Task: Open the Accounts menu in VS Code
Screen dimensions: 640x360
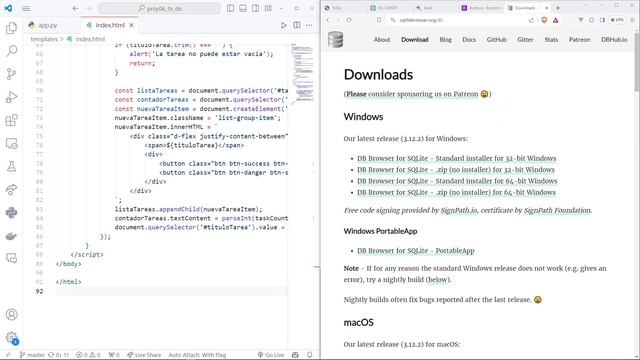Action: (11, 315)
